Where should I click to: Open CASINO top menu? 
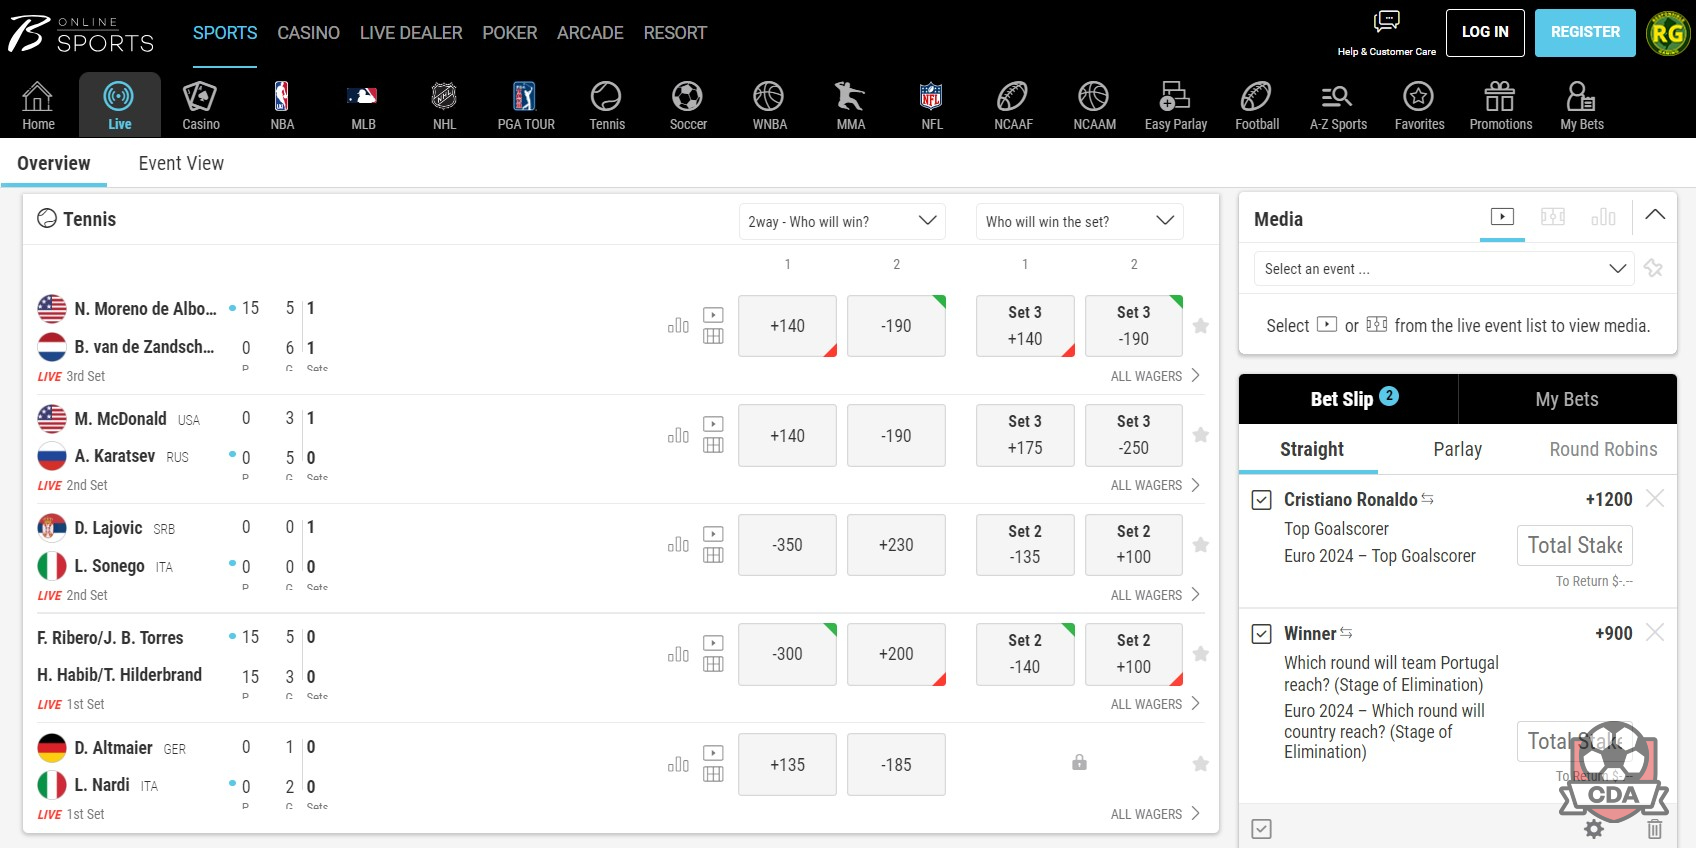(x=308, y=33)
